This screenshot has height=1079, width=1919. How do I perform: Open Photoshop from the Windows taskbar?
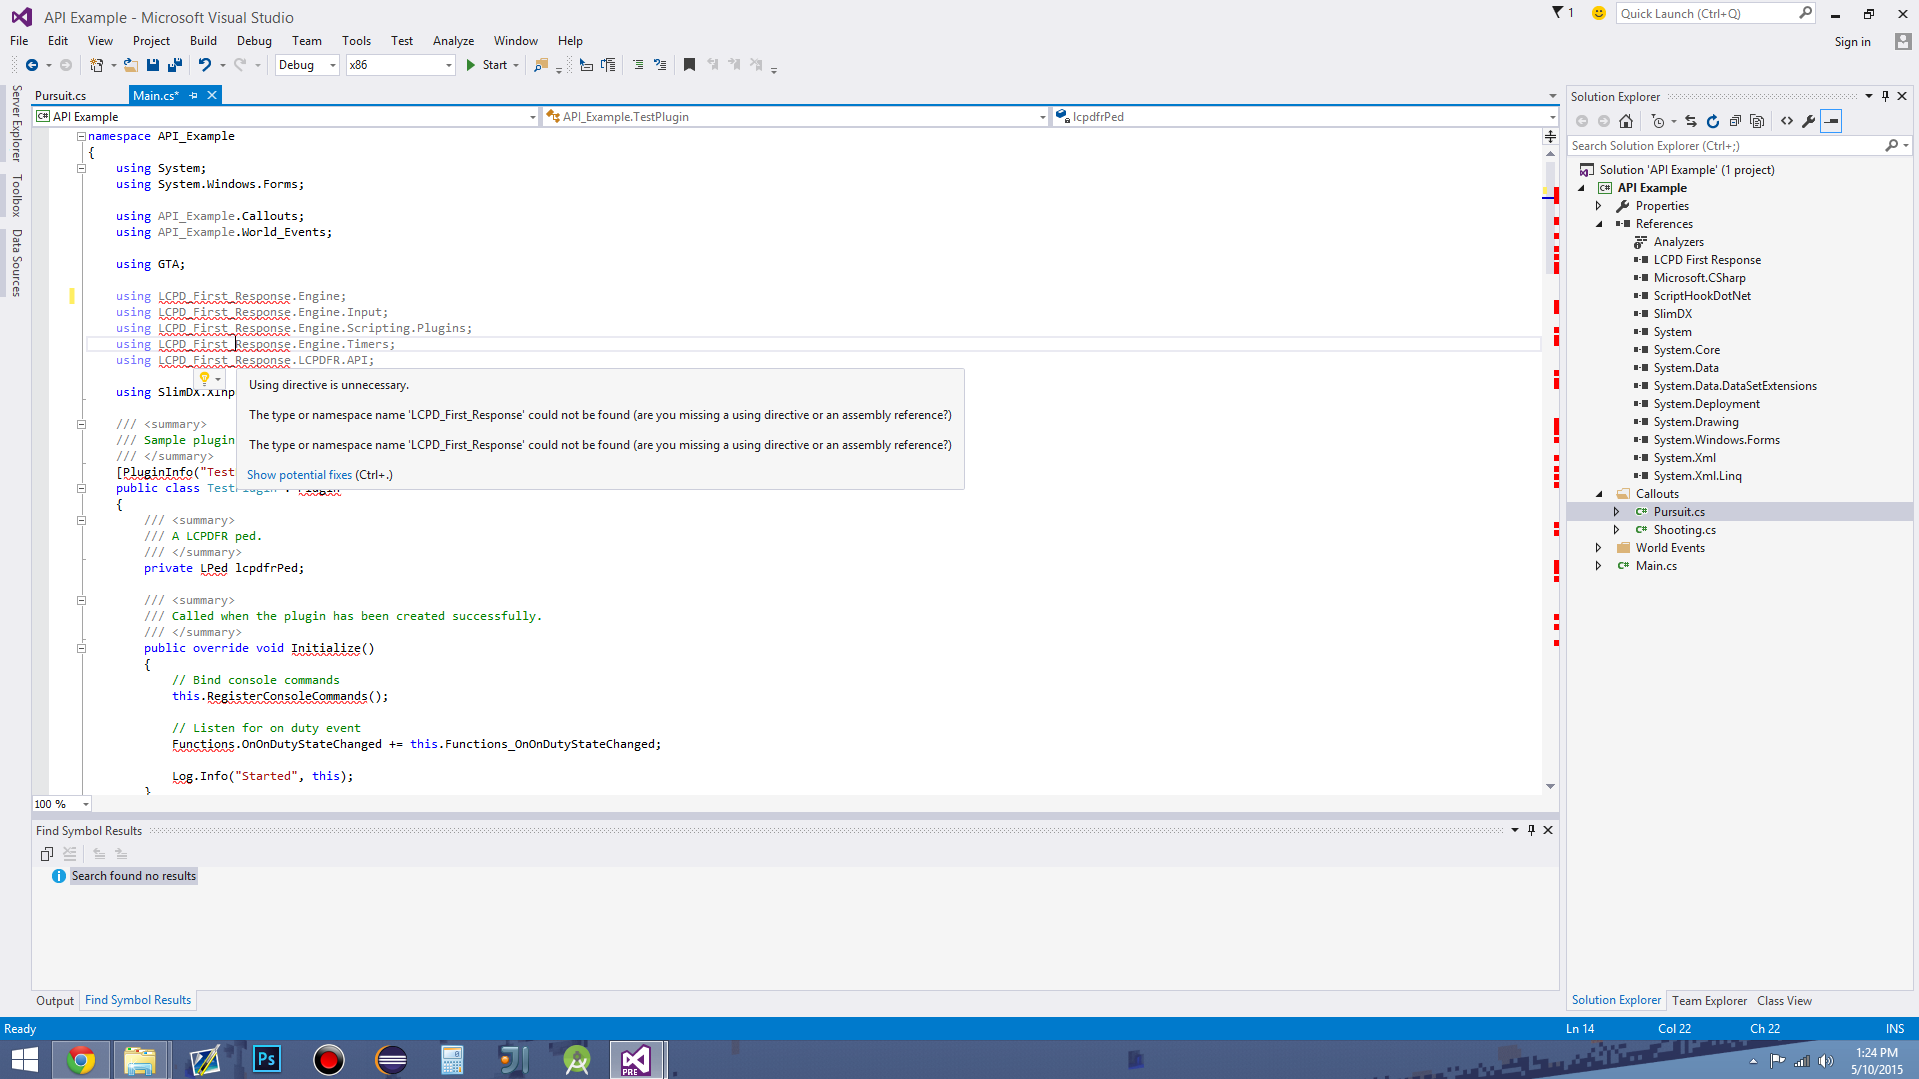267,1059
